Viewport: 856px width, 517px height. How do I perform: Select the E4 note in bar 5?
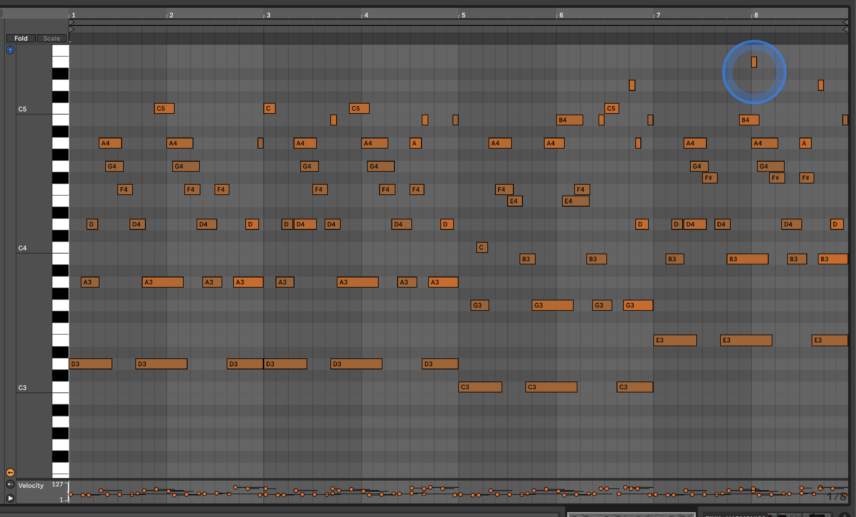515,201
